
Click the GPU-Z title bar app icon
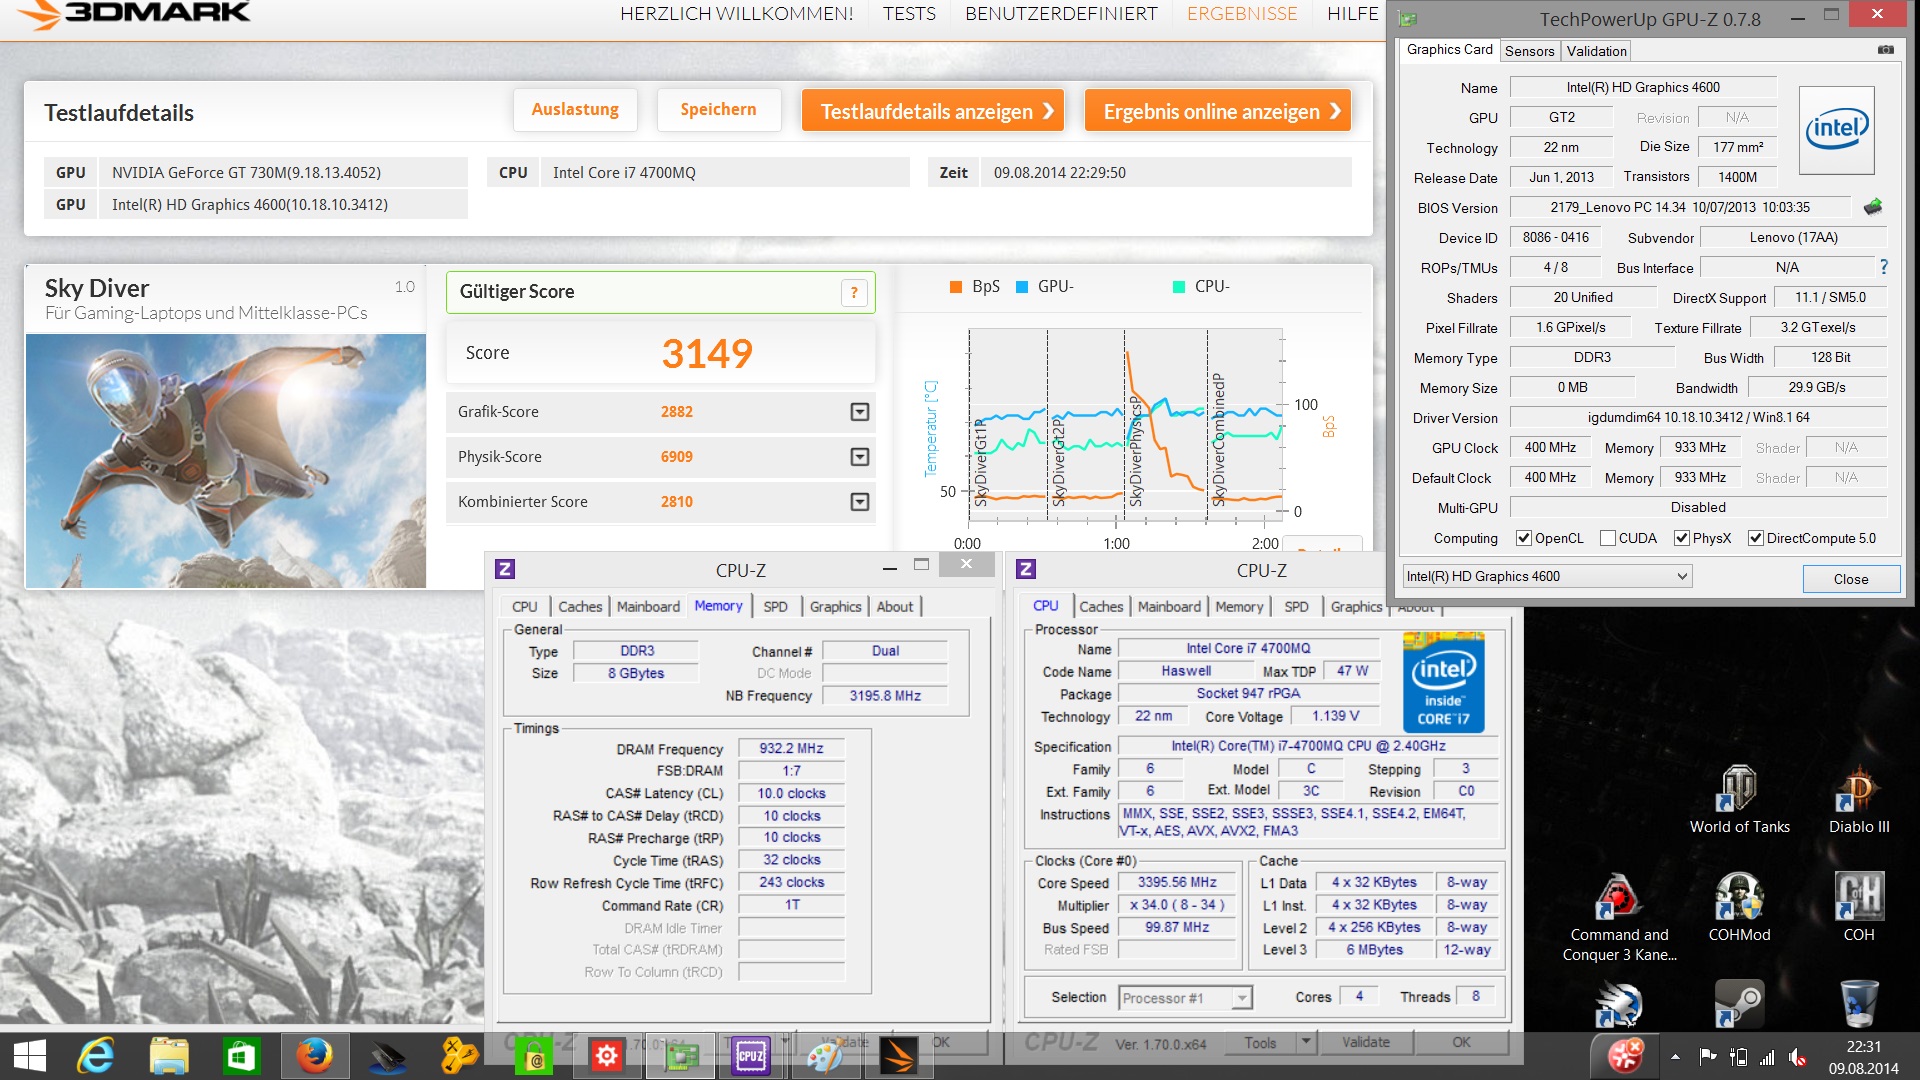[1408, 19]
